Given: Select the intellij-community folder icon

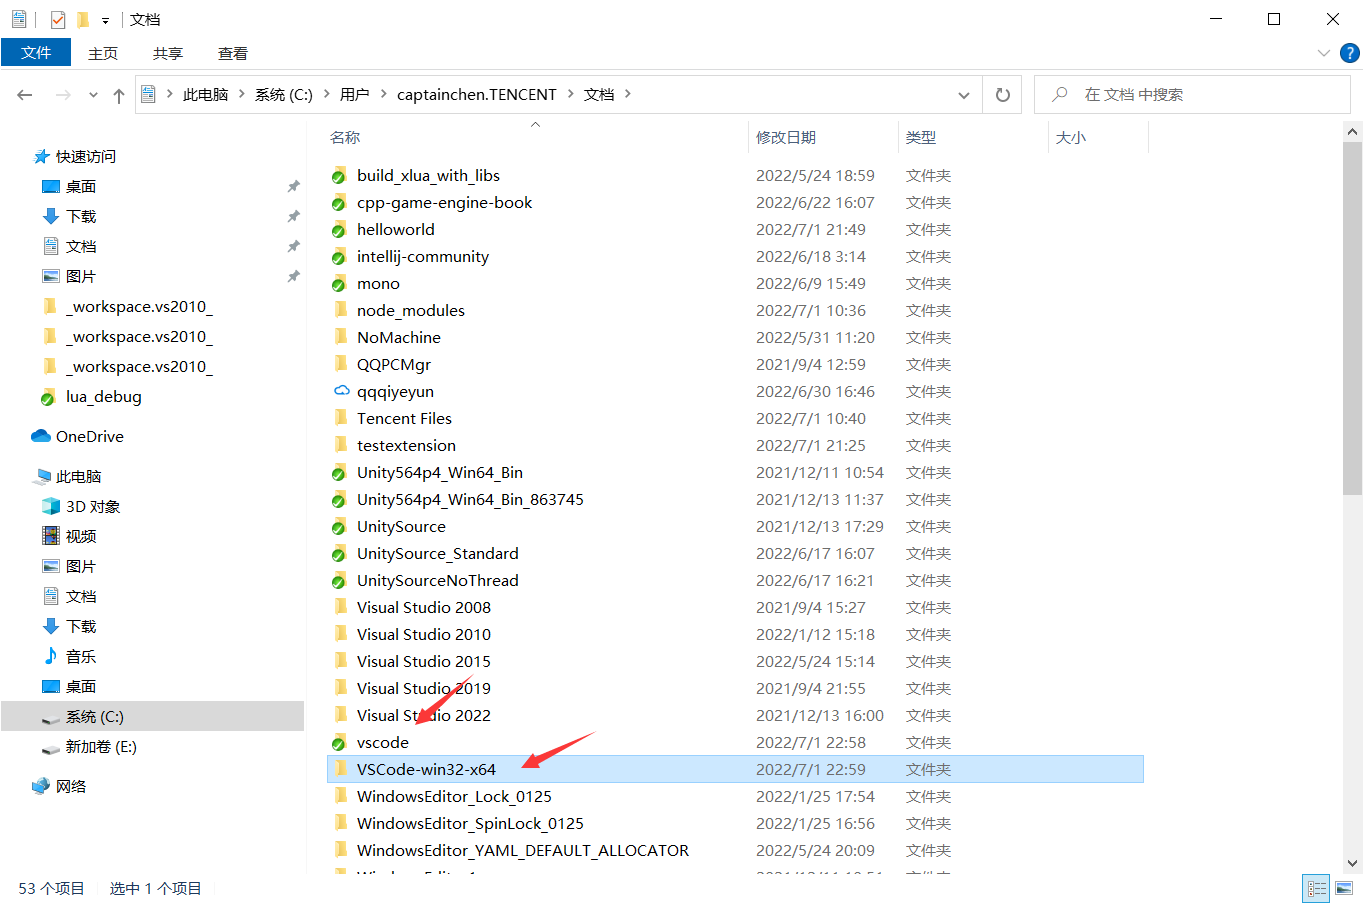Looking at the screenshot, I should tap(340, 257).
